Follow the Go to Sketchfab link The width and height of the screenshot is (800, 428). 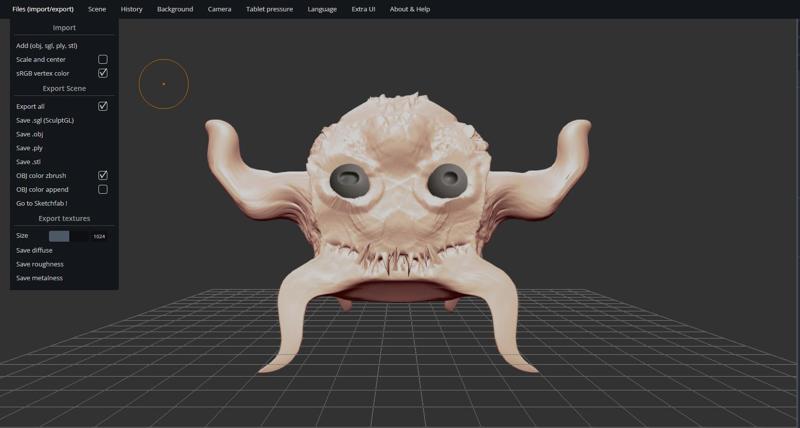coord(42,203)
